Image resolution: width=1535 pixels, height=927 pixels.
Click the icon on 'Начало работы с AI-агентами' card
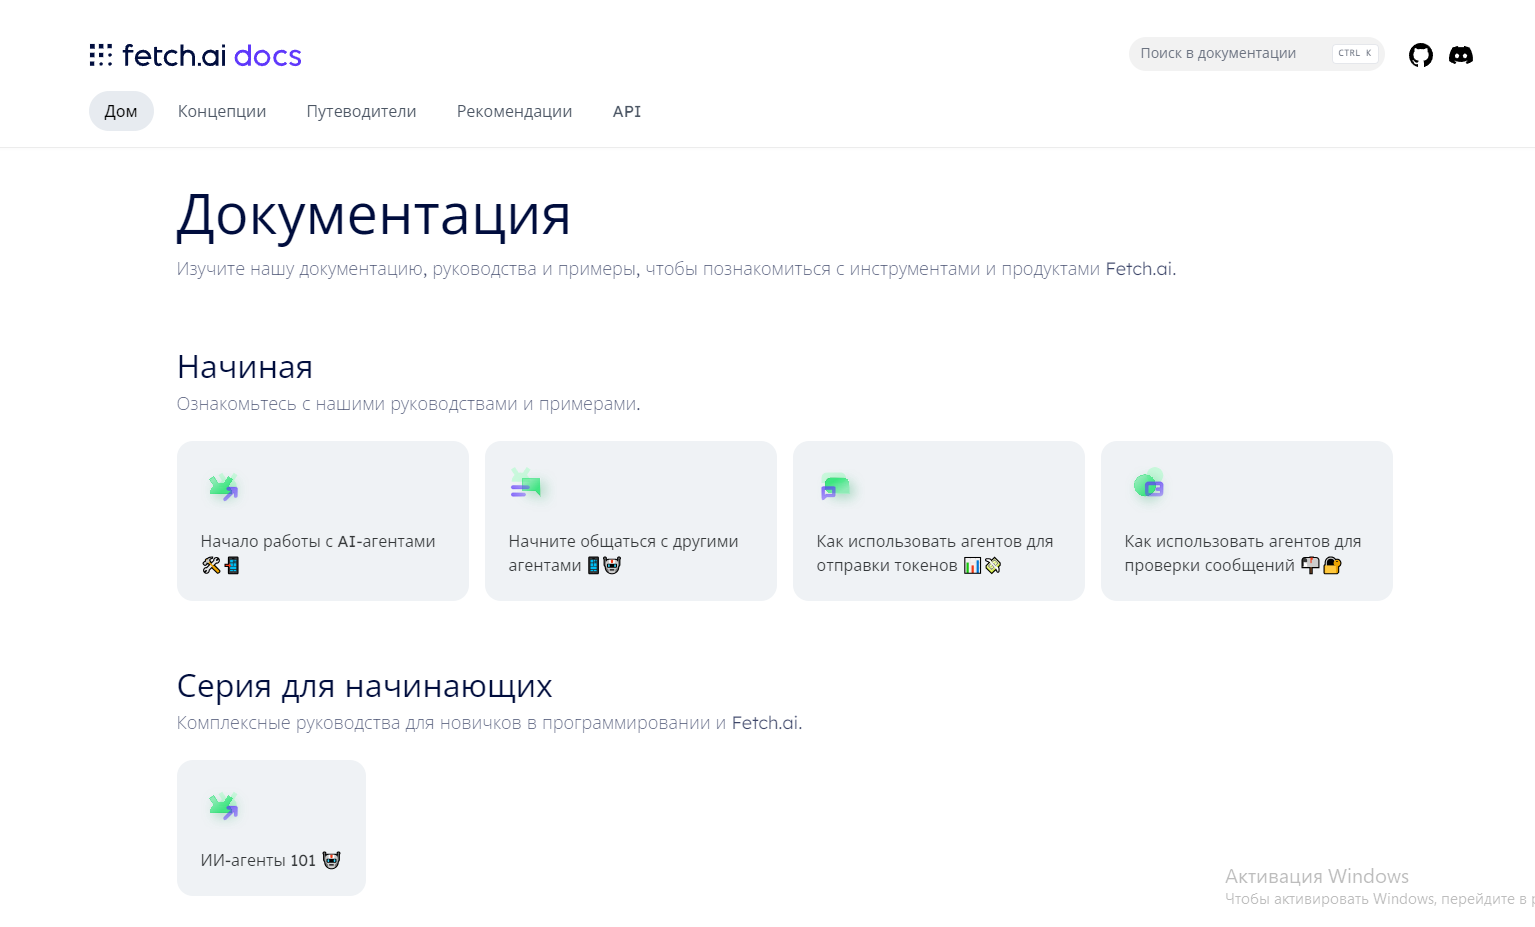(223, 487)
